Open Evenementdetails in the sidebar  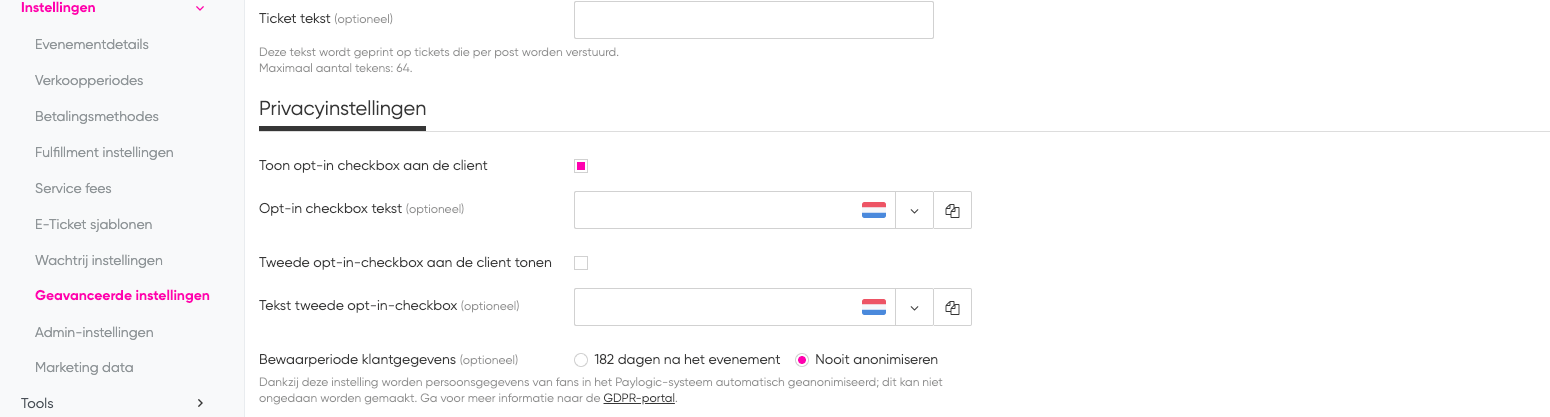point(92,44)
